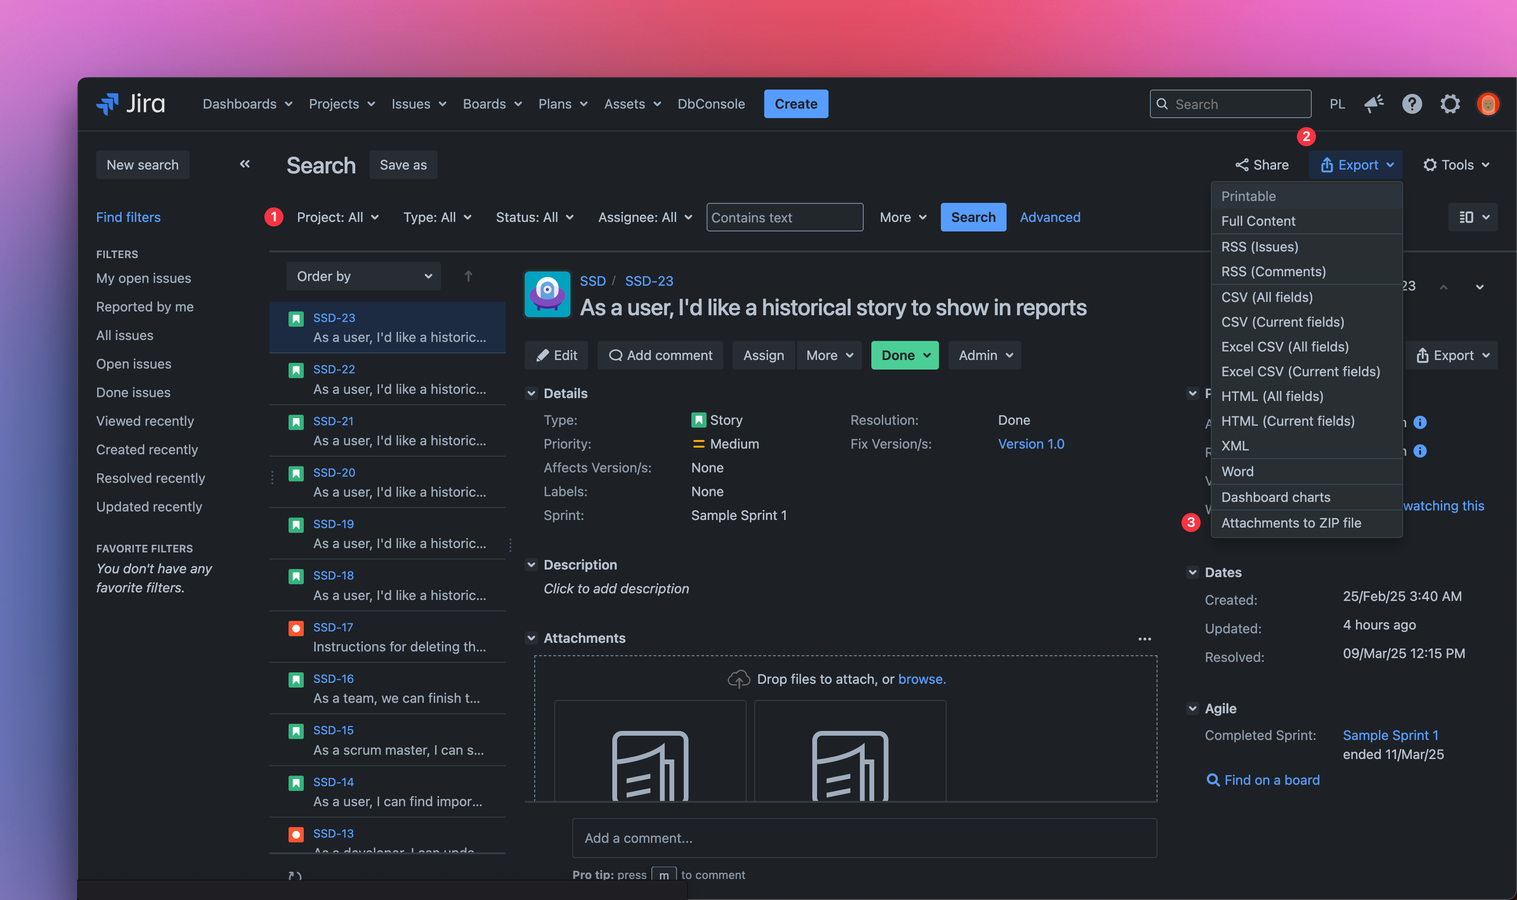The height and width of the screenshot is (900, 1517).
Task: Share the search results
Action: 1262,165
